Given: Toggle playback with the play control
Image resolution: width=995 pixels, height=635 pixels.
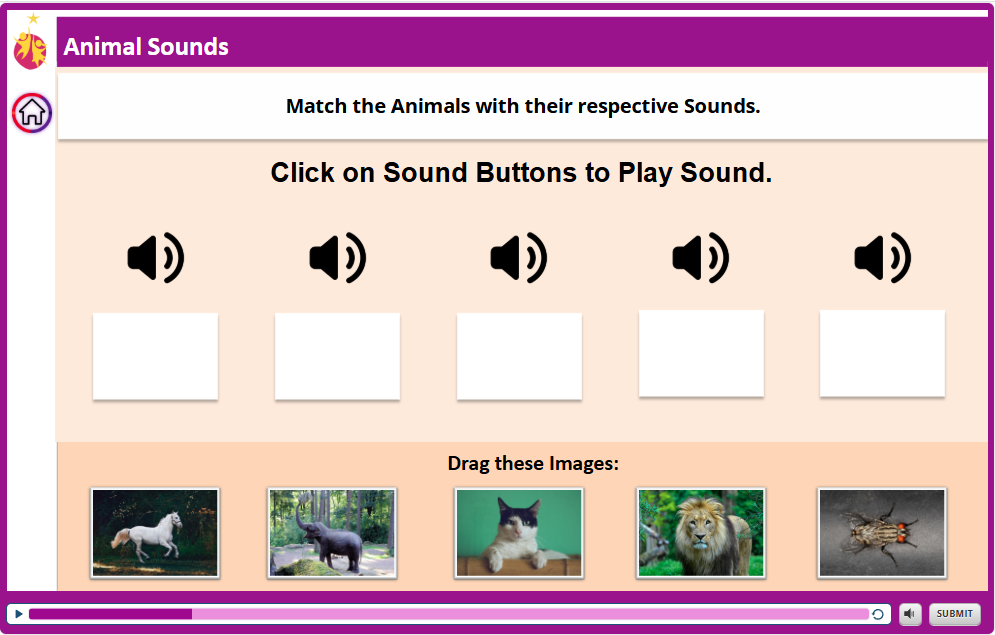Looking at the screenshot, I should click(x=17, y=613).
